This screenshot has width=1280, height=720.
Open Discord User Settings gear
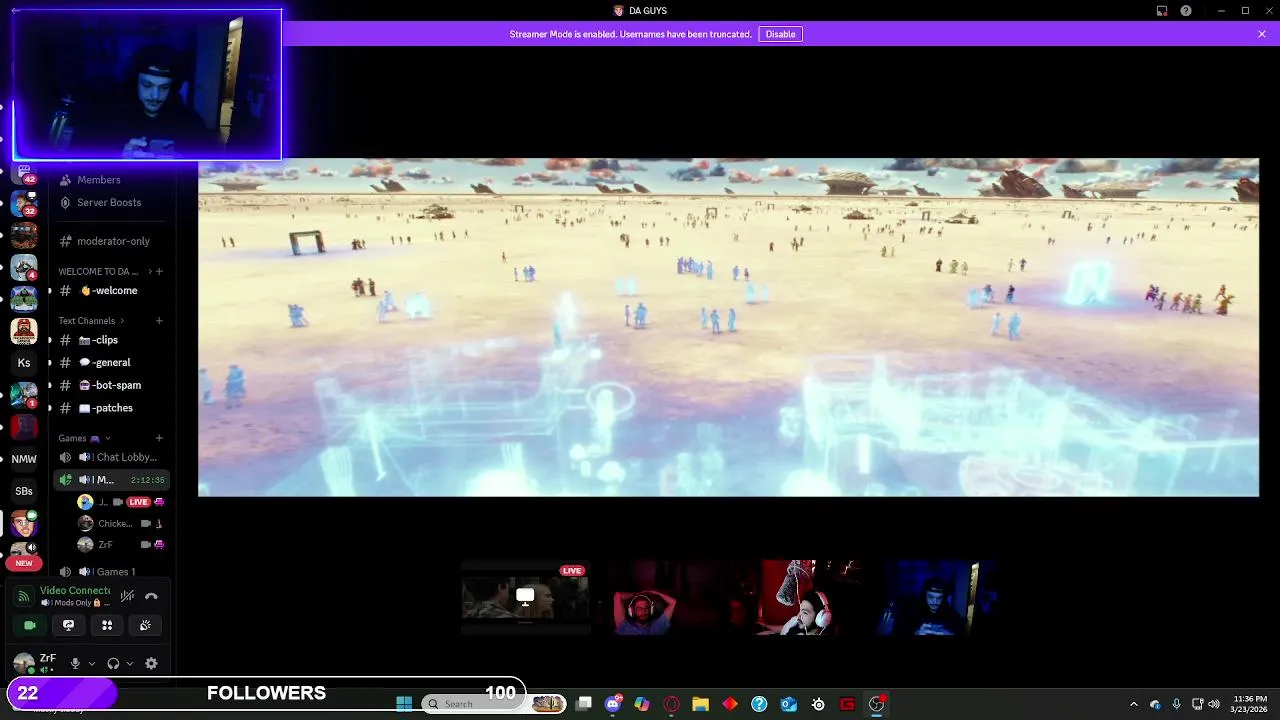pos(151,664)
